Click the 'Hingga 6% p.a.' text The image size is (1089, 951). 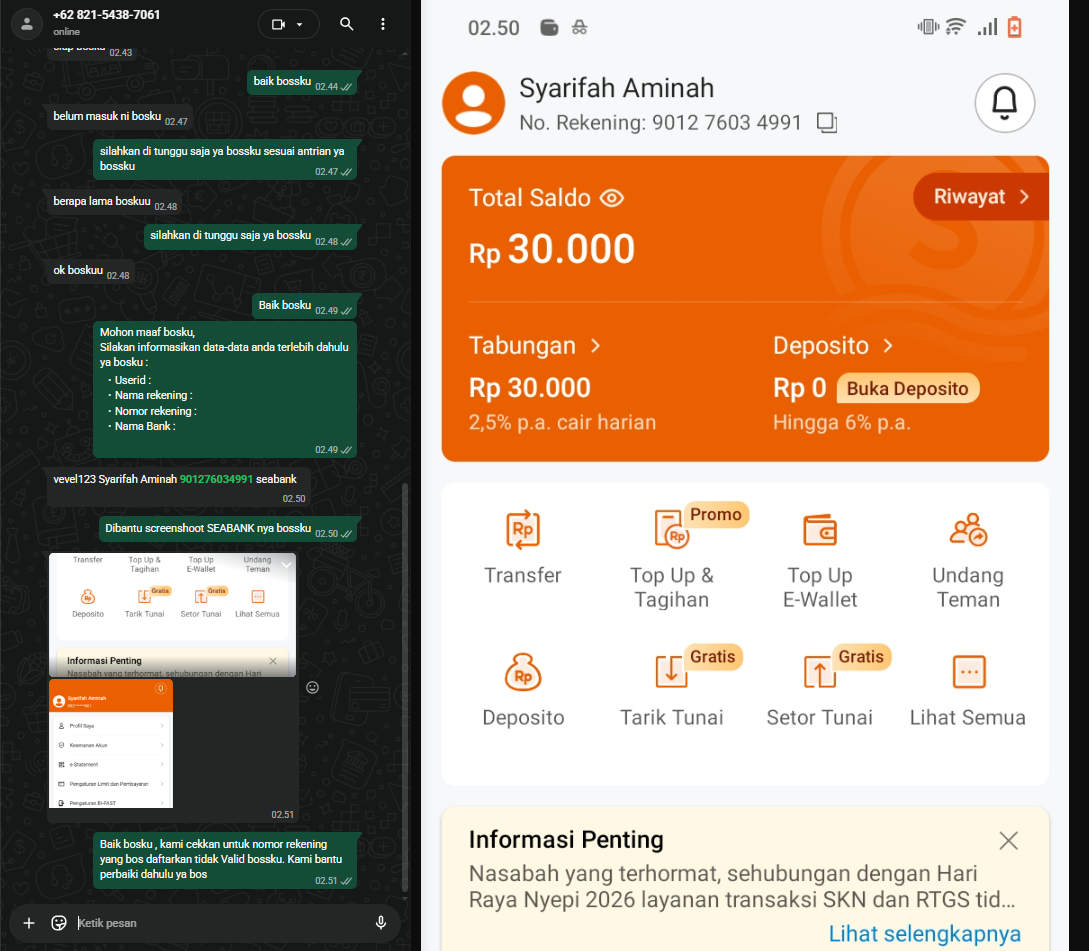842,422
